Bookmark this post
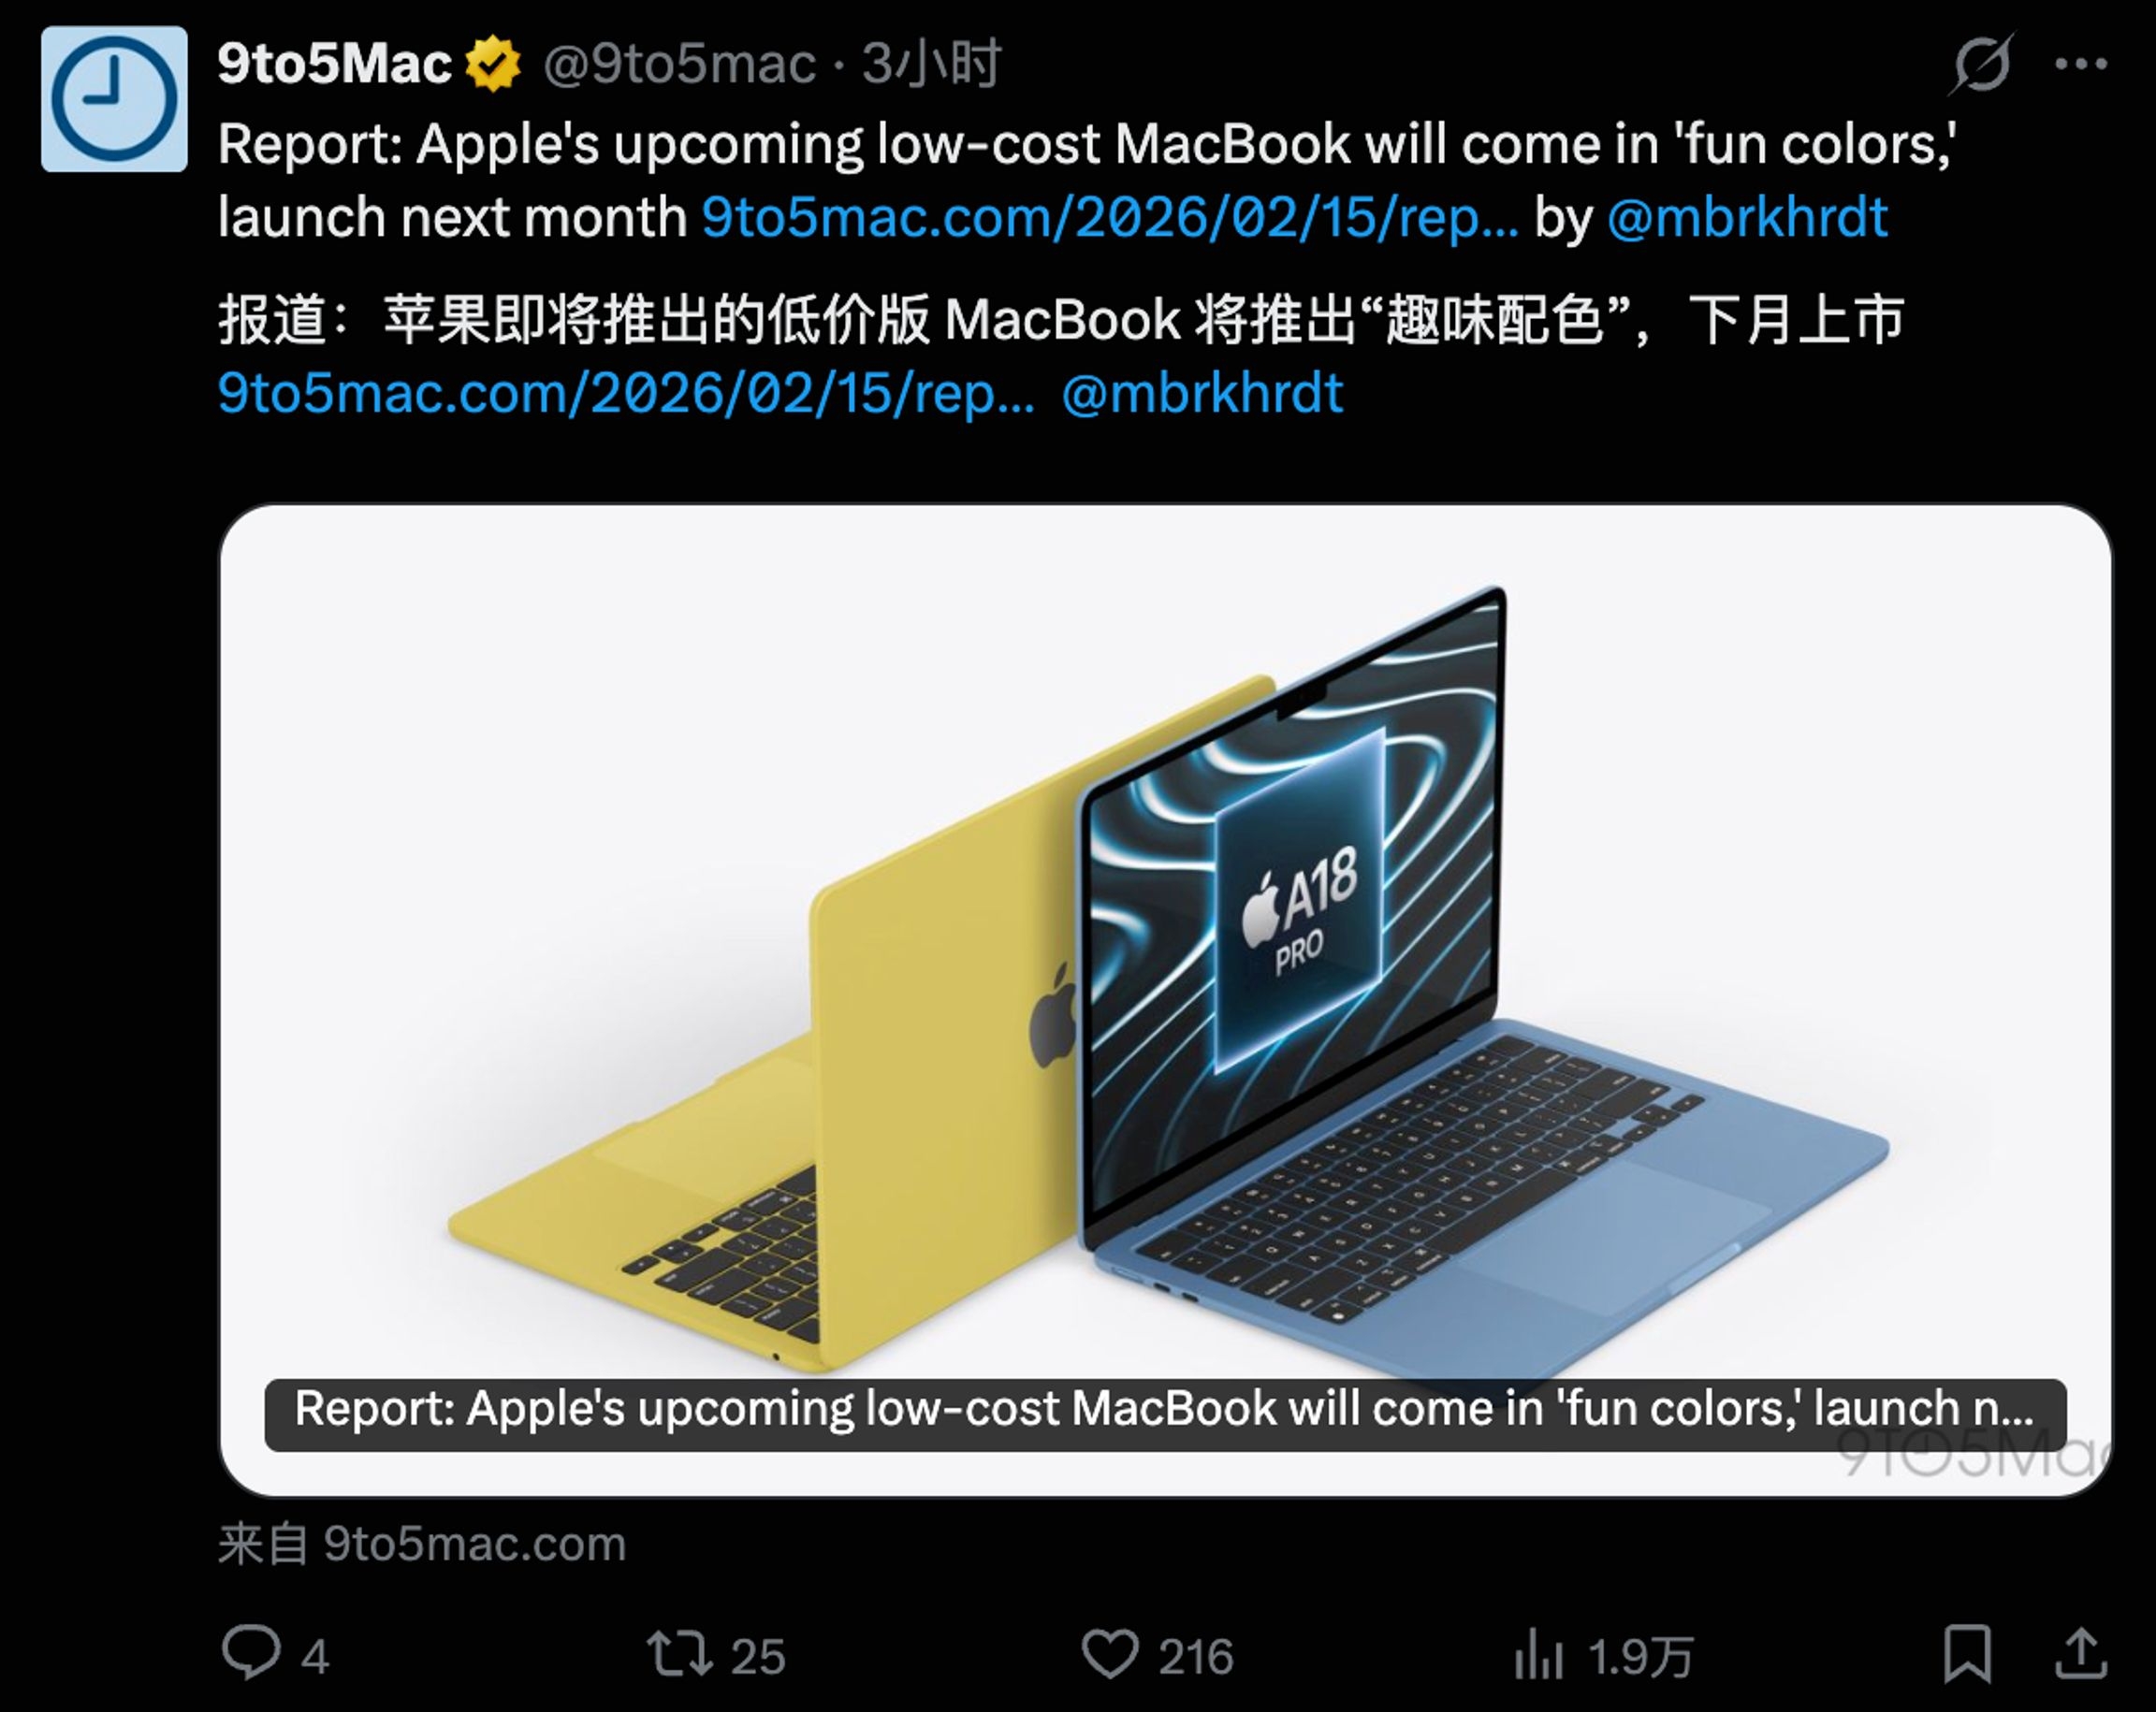 1967,1654
